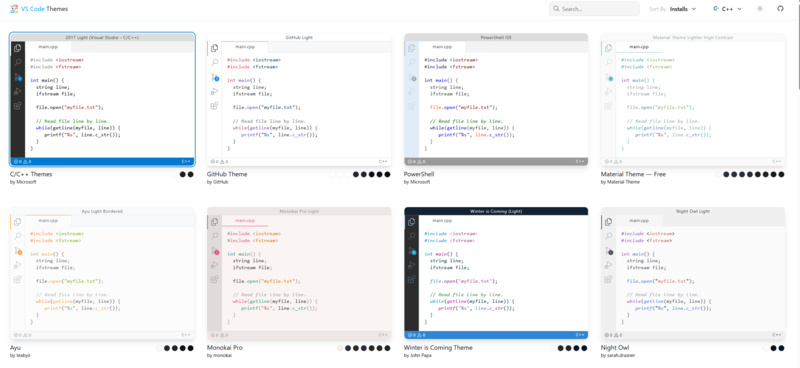Viewport: 800px width, 368px height.
Task: Click Explorer icon in Night Owl Light preview
Action: tap(609, 222)
